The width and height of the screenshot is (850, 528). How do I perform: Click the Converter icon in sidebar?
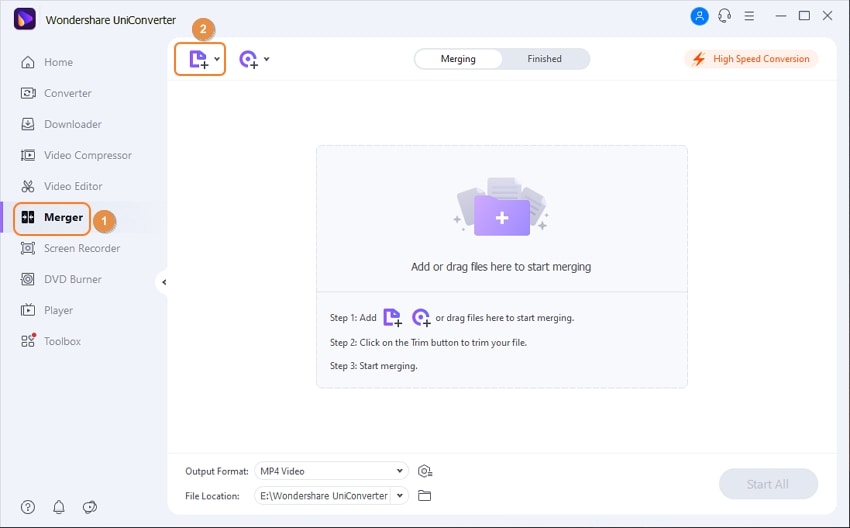click(28, 93)
